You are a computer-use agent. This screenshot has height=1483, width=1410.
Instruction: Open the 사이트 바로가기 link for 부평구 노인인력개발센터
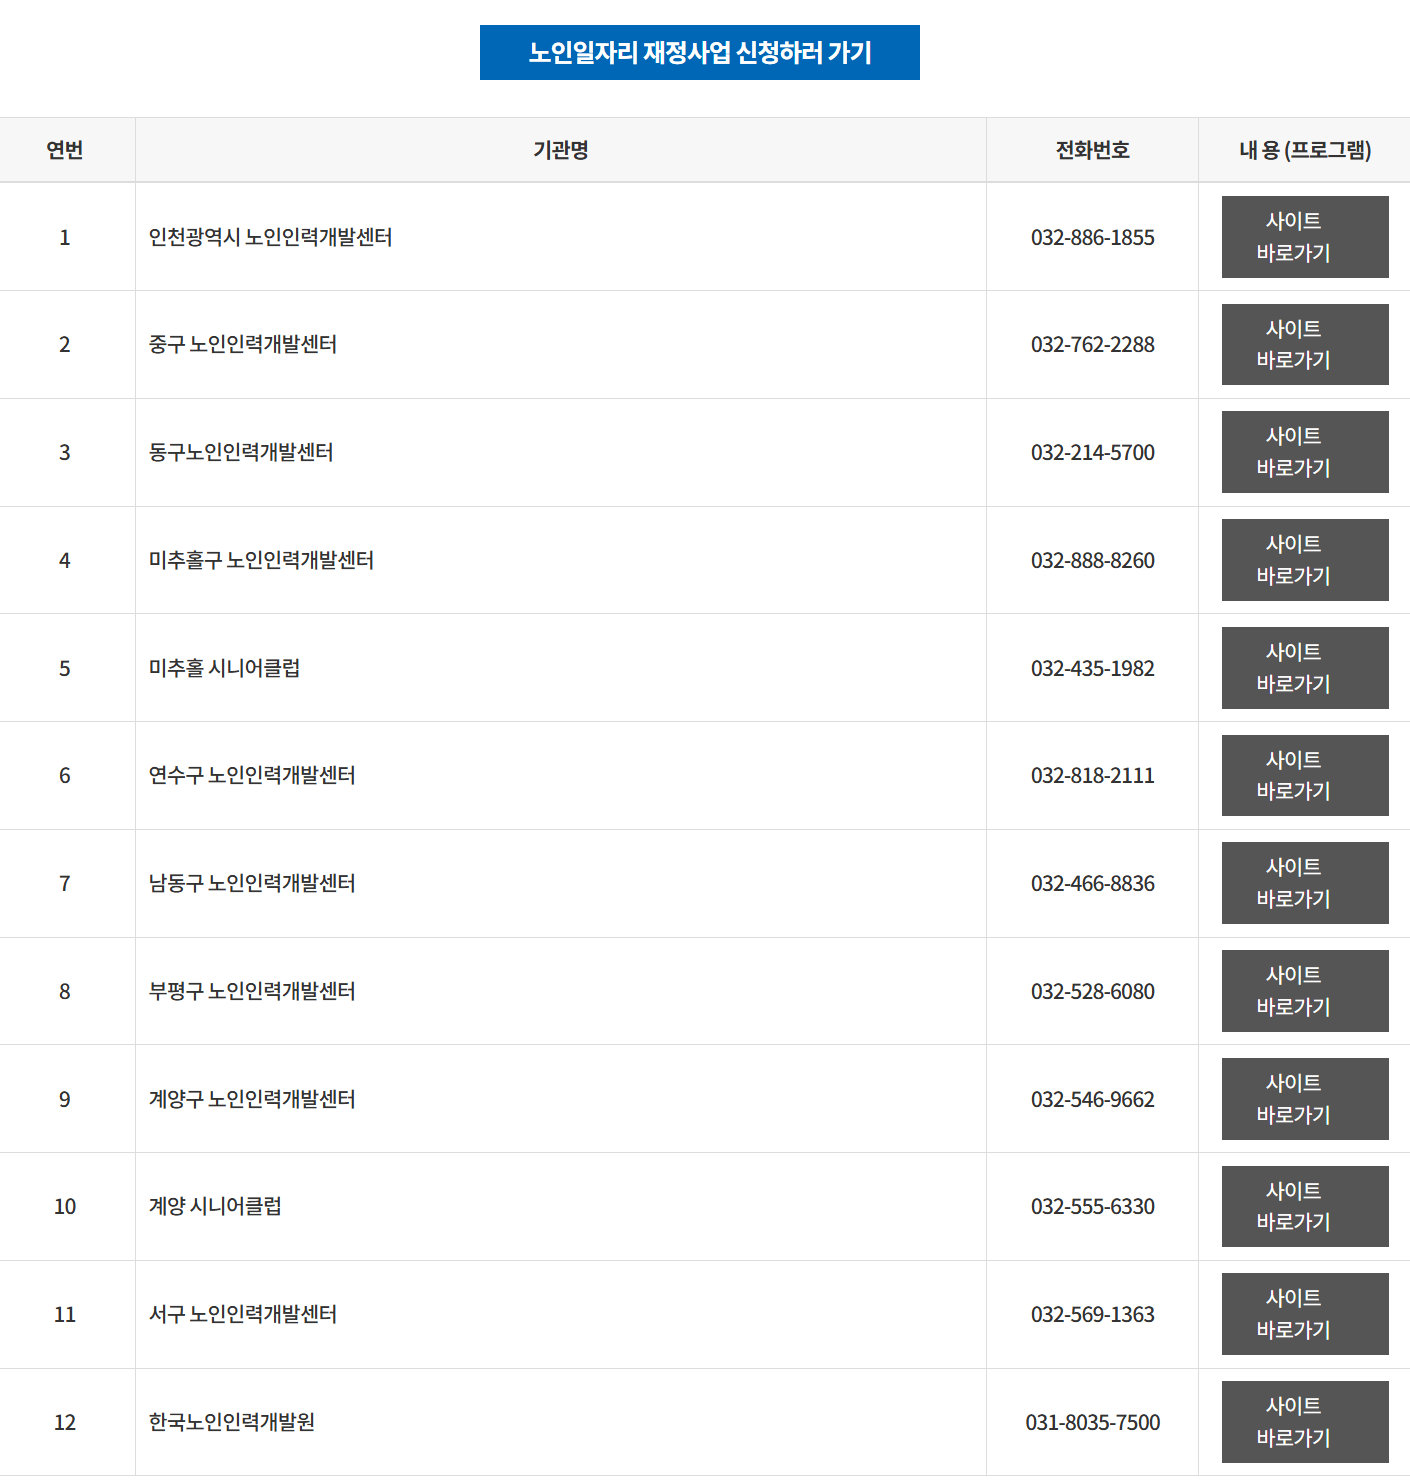coord(1304,991)
